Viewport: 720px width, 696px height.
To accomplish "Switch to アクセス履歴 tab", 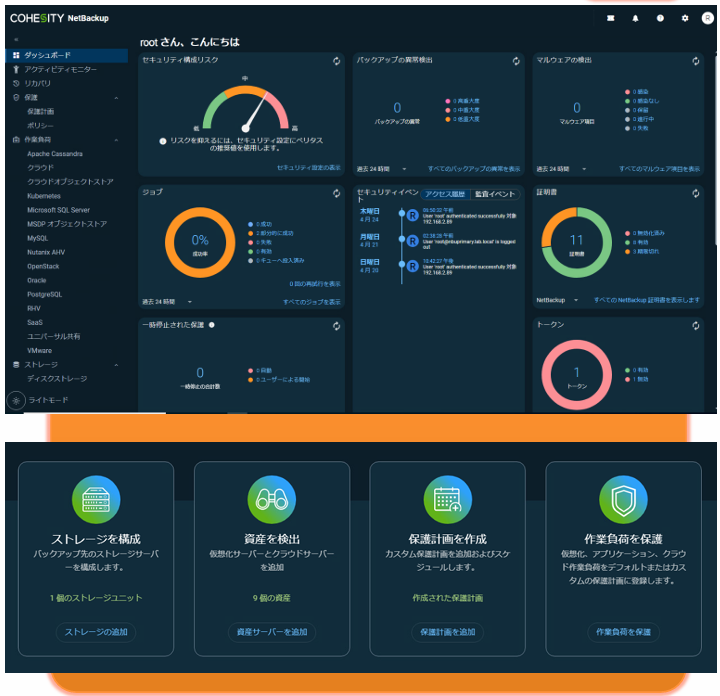I will (445, 194).
